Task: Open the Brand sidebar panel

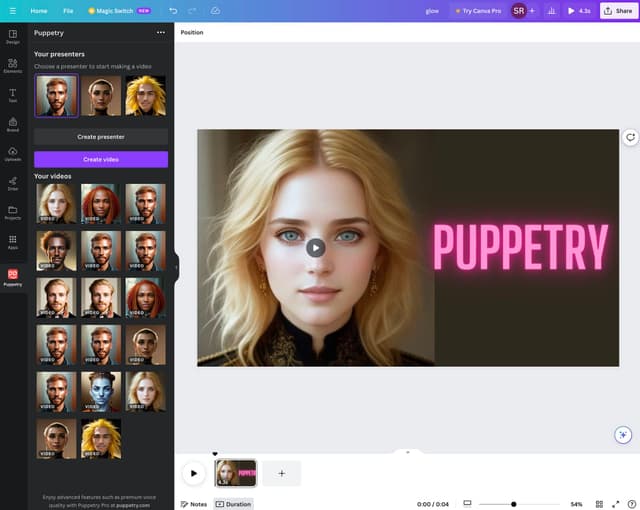Action: (x=13, y=125)
